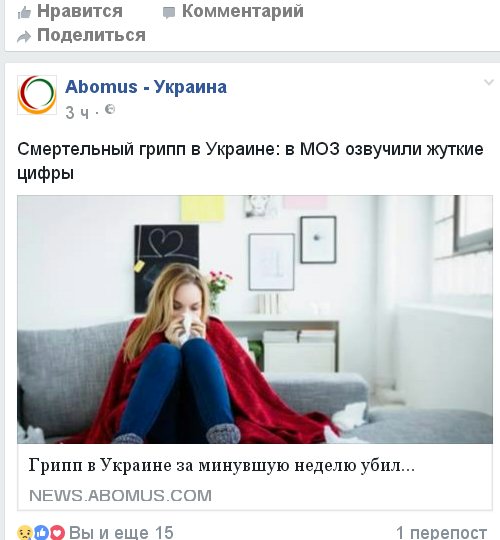
Task: Click the thumbs-up icon beside Нравится
Action: [x=24, y=13]
